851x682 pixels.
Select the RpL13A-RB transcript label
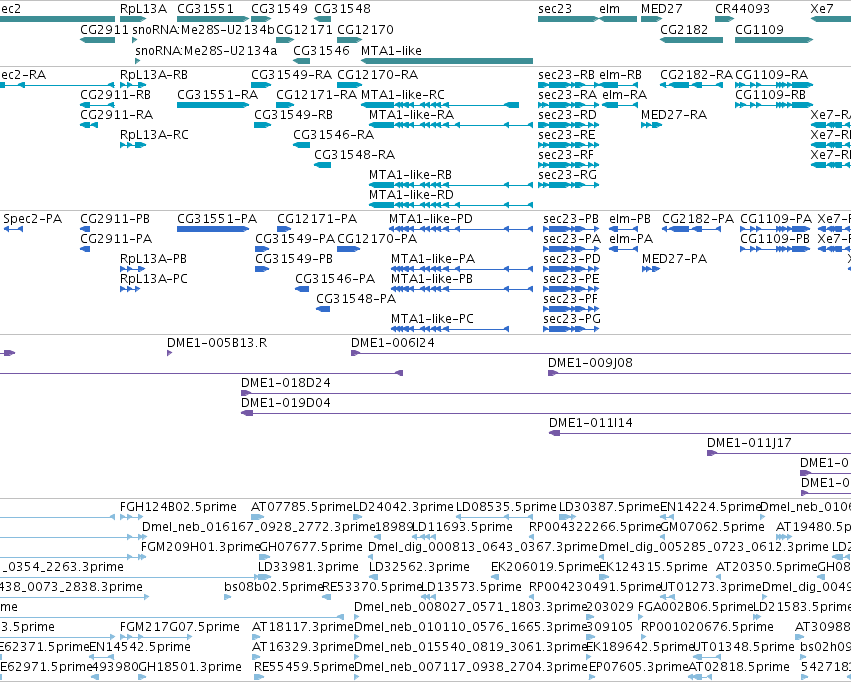pos(154,74)
